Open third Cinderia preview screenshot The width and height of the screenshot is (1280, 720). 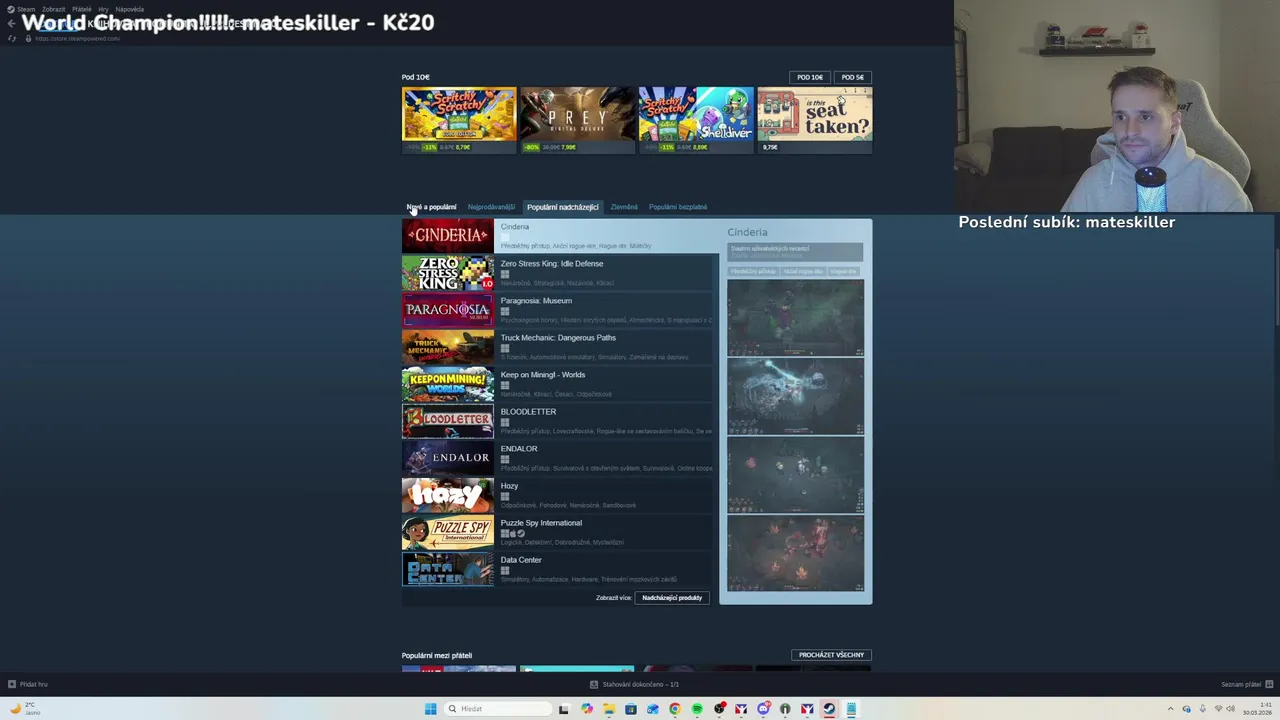pyautogui.click(x=795, y=475)
